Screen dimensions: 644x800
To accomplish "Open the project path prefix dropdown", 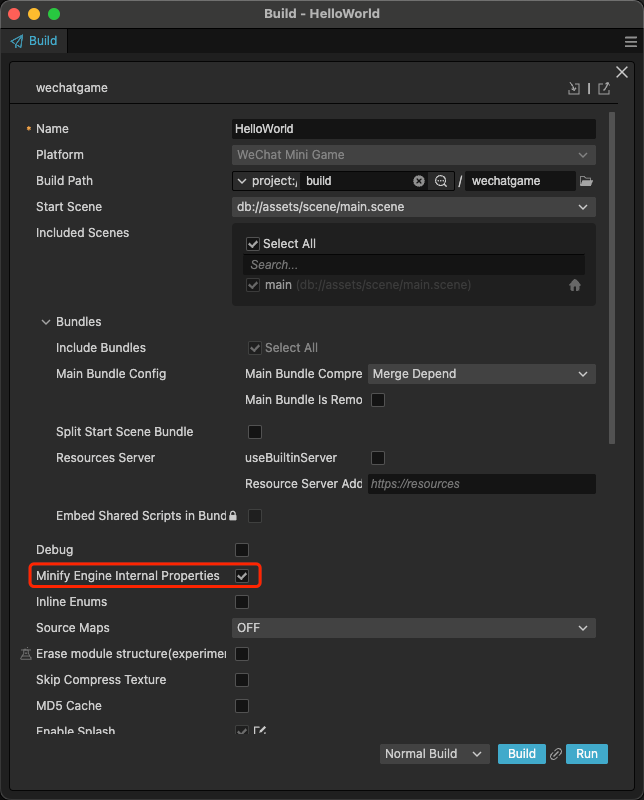I will pyautogui.click(x=266, y=181).
